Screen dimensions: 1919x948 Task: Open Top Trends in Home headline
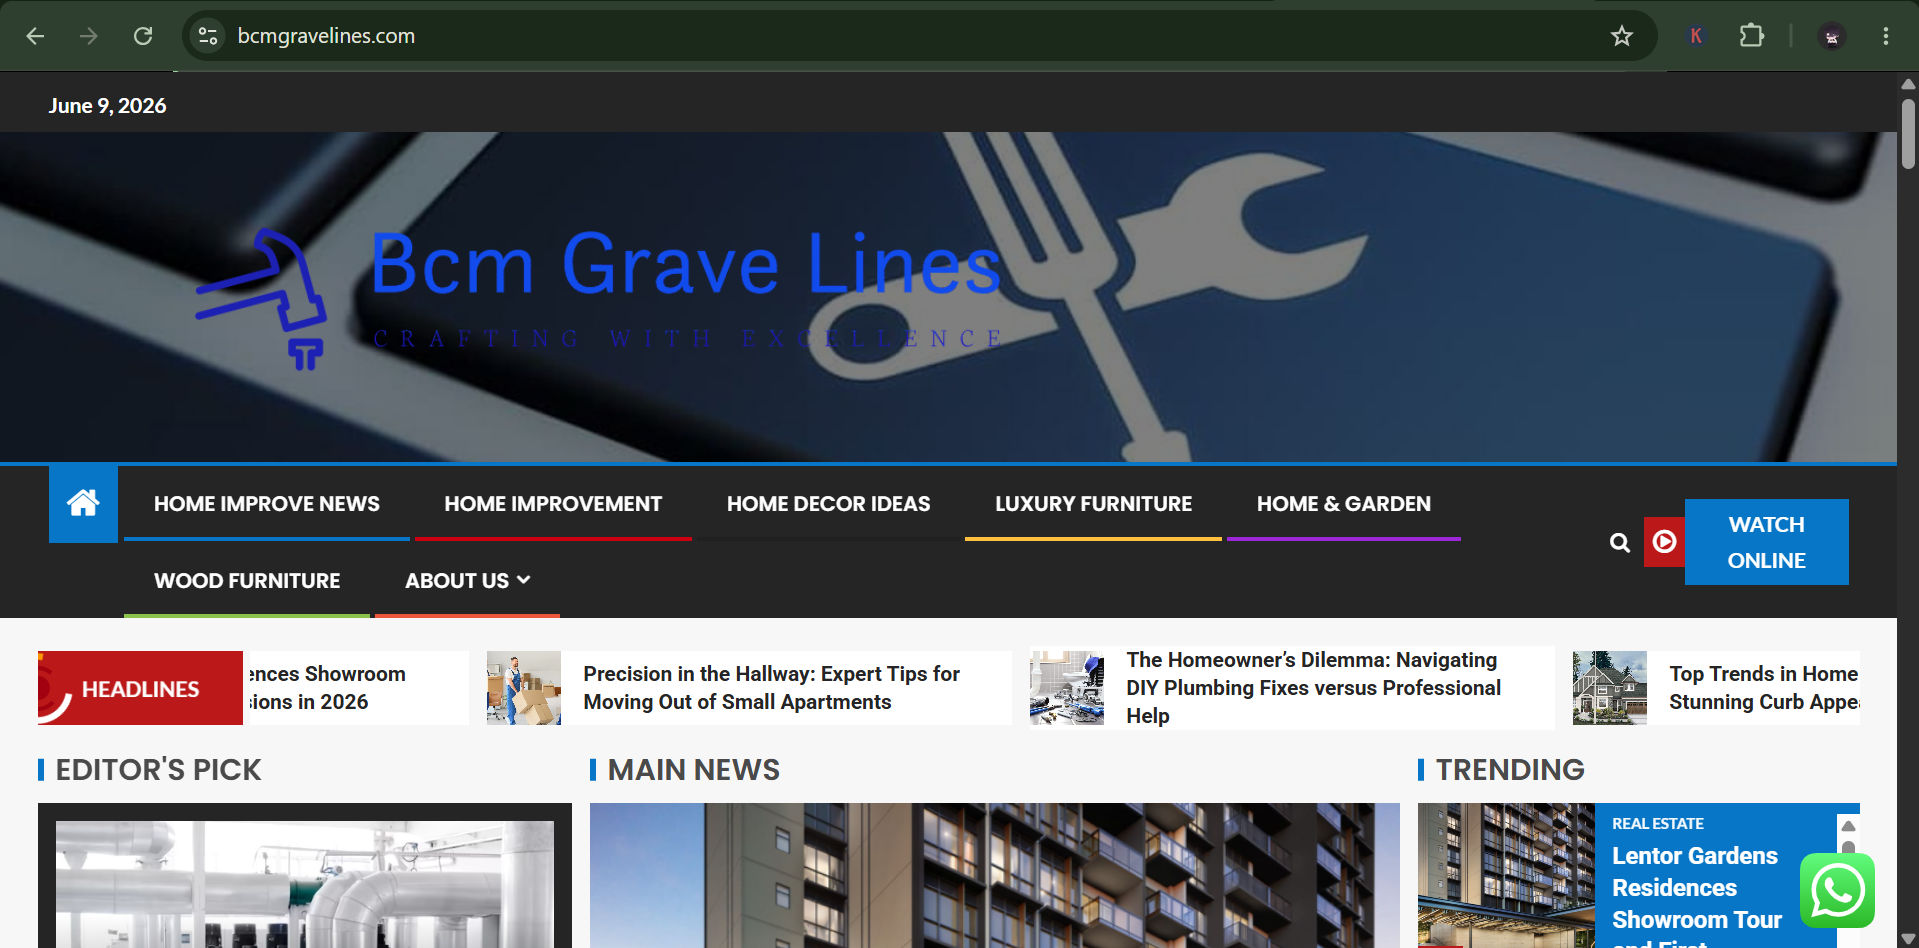click(x=1764, y=688)
